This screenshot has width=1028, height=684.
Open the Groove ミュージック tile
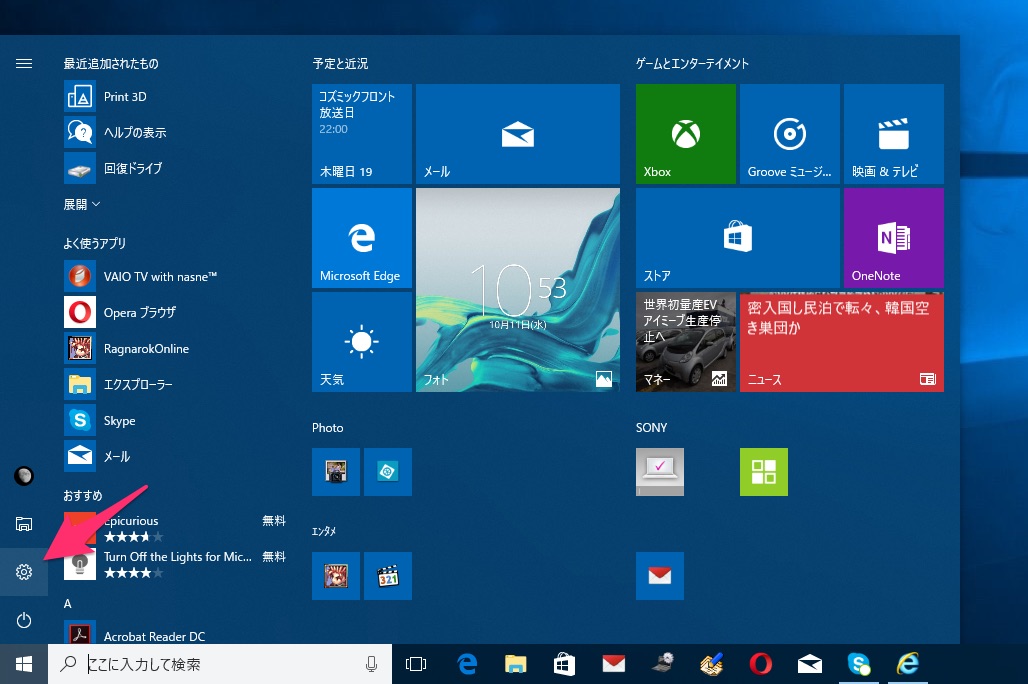point(790,134)
